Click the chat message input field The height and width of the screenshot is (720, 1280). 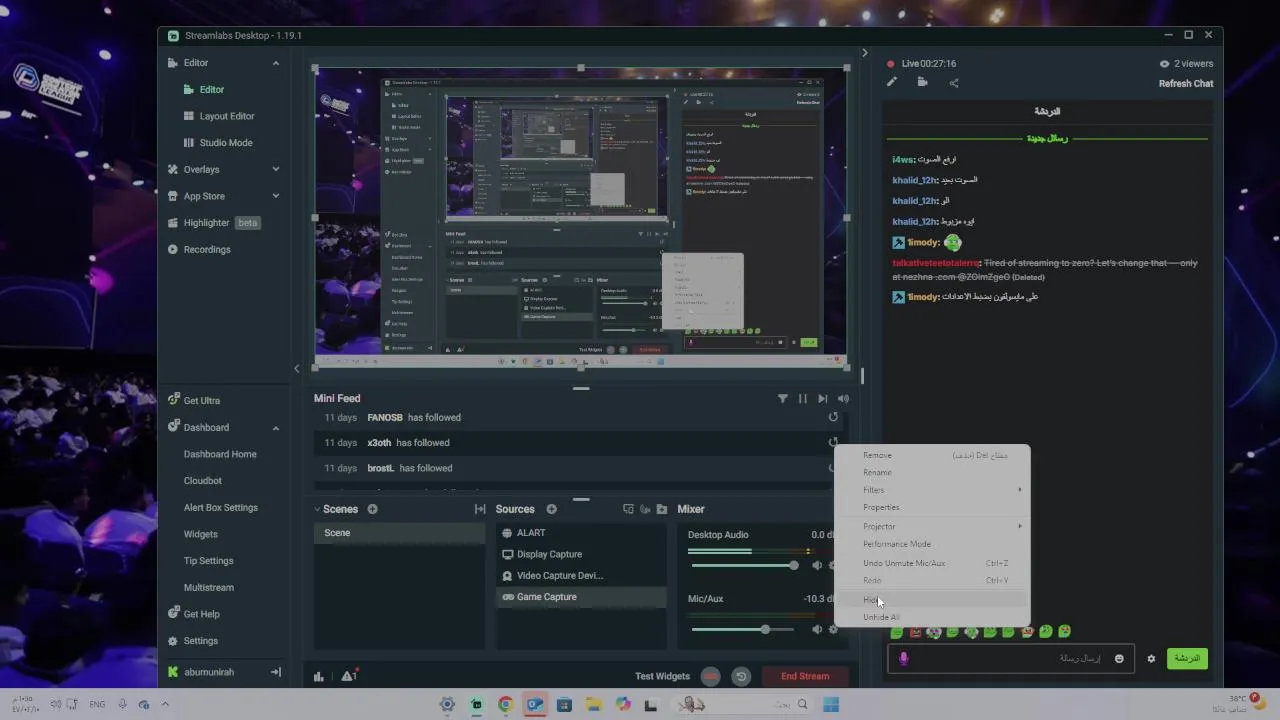tap(1010, 659)
